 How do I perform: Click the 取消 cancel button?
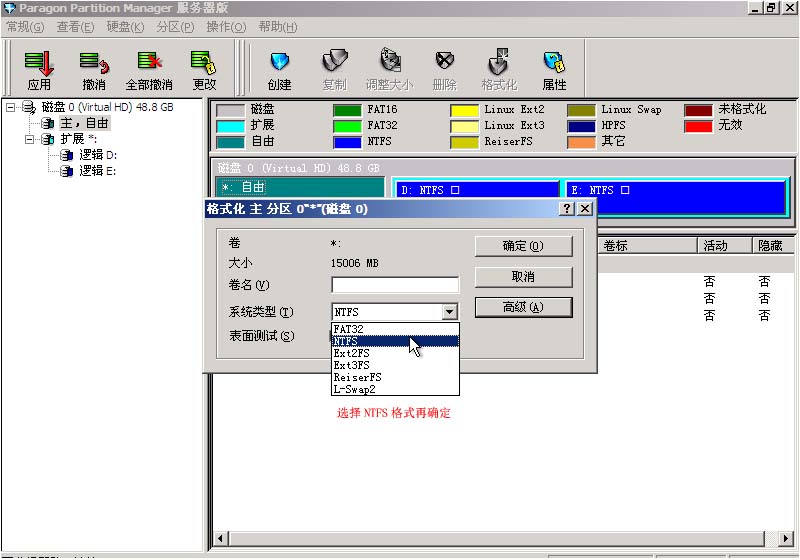tap(523, 277)
